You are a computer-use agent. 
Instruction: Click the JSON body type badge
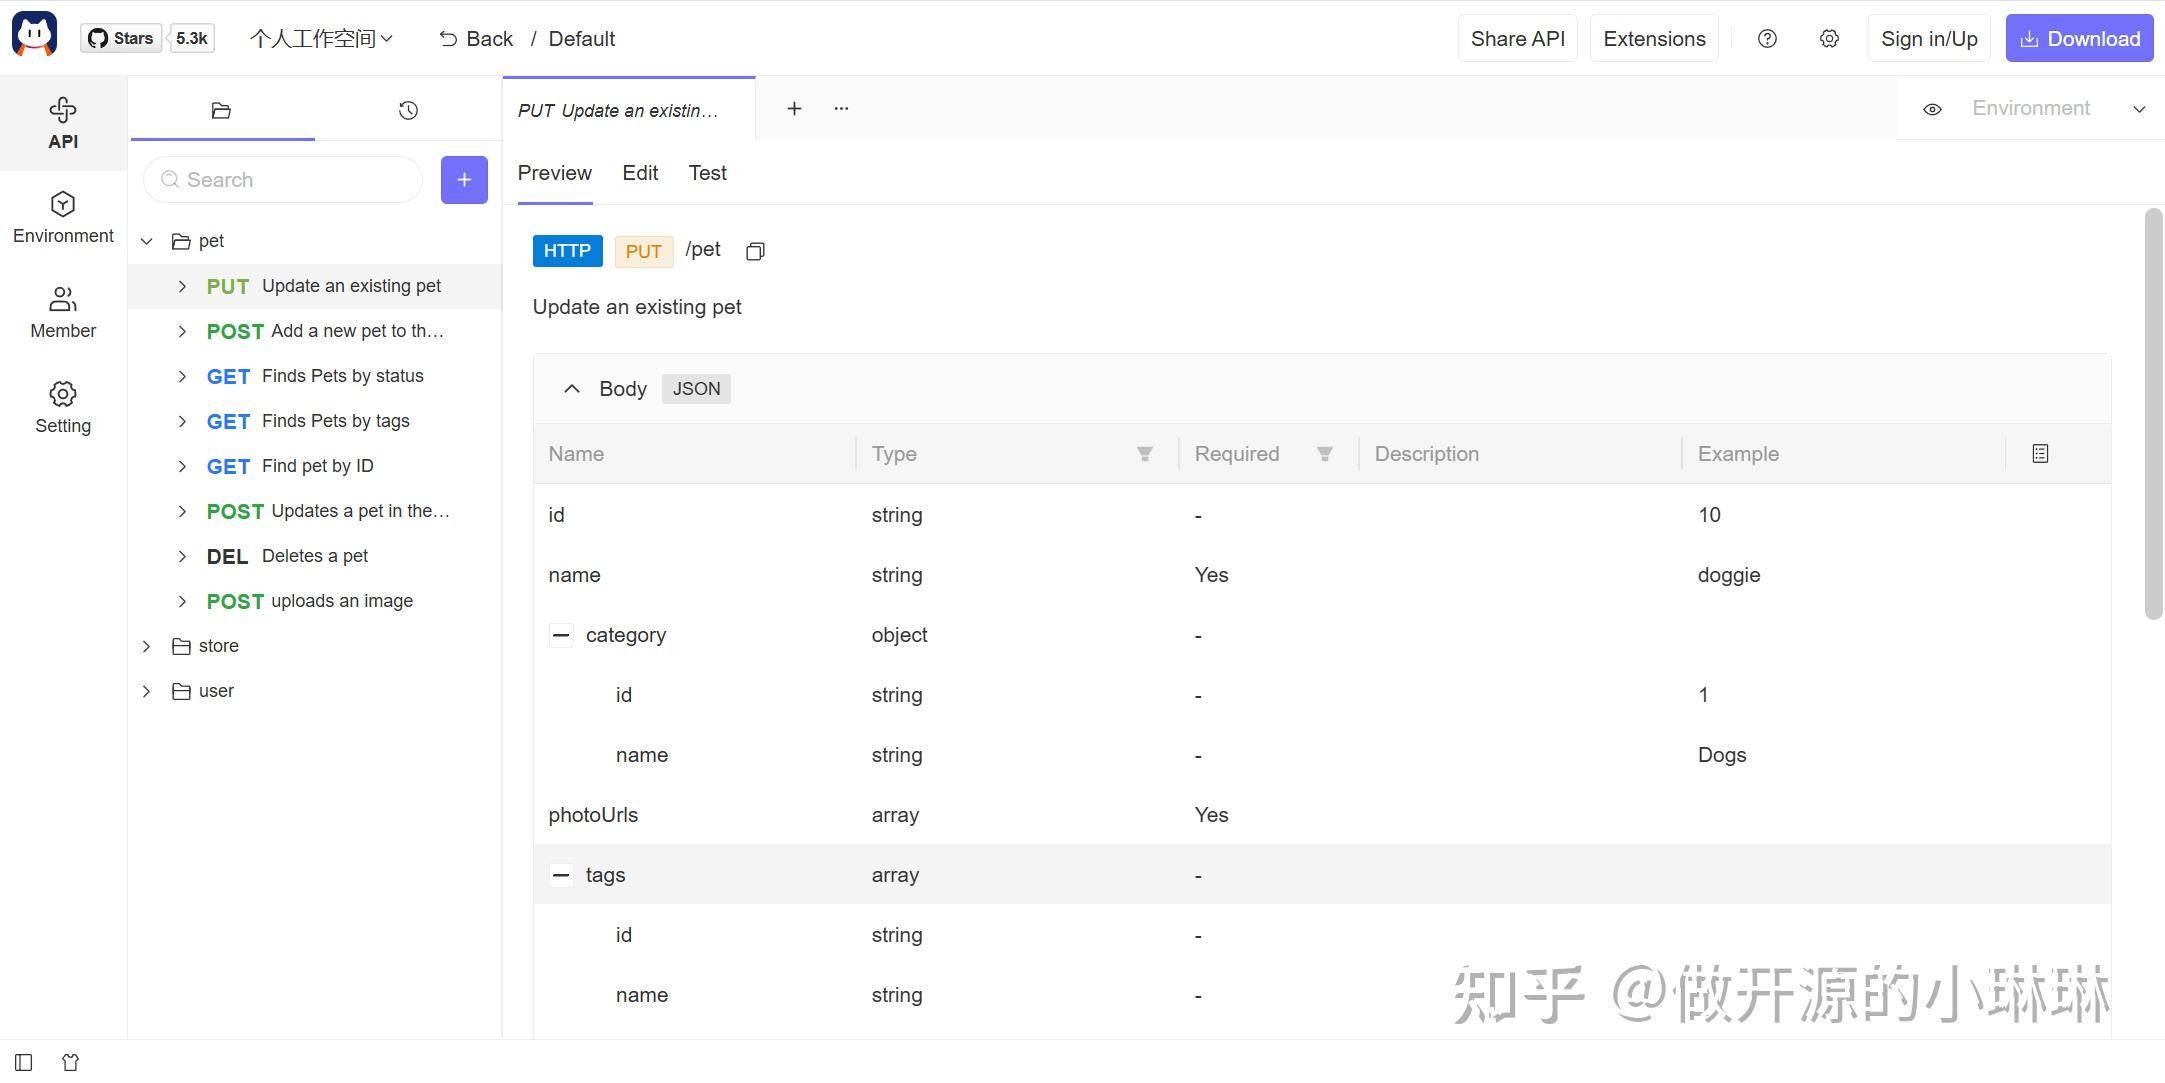696,389
